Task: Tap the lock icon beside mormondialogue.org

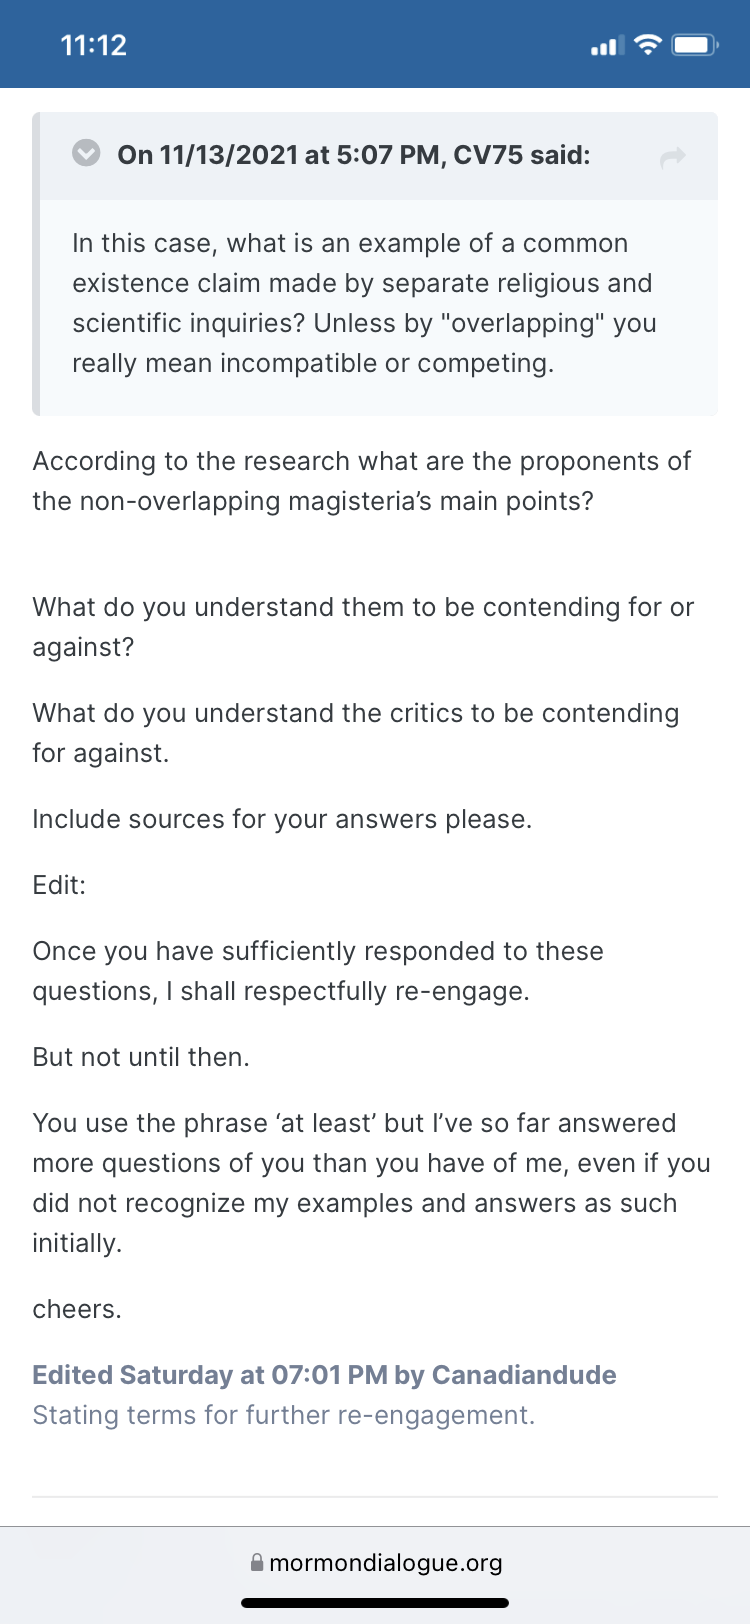Action: pos(257,1562)
